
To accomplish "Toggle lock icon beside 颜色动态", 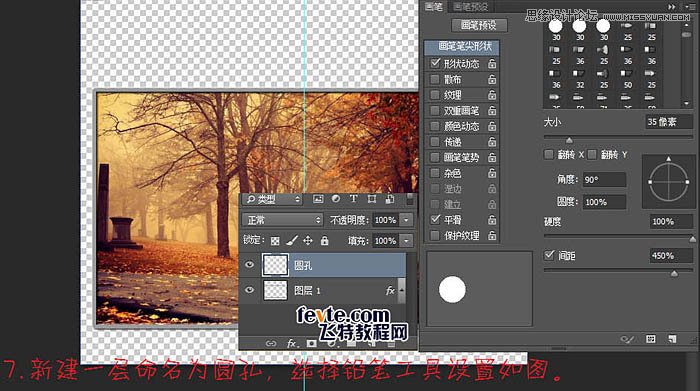I will point(492,126).
